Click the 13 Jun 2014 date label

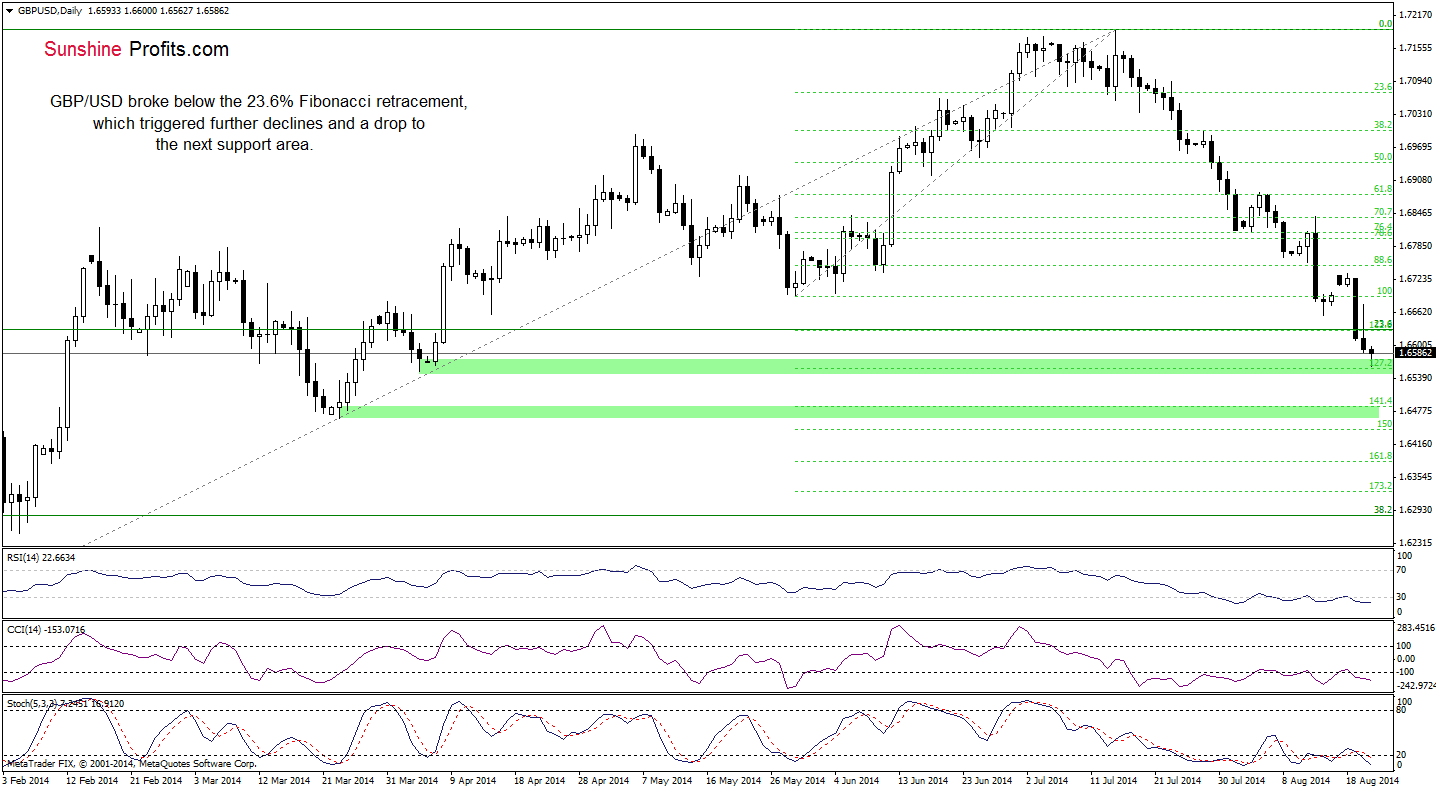click(924, 779)
